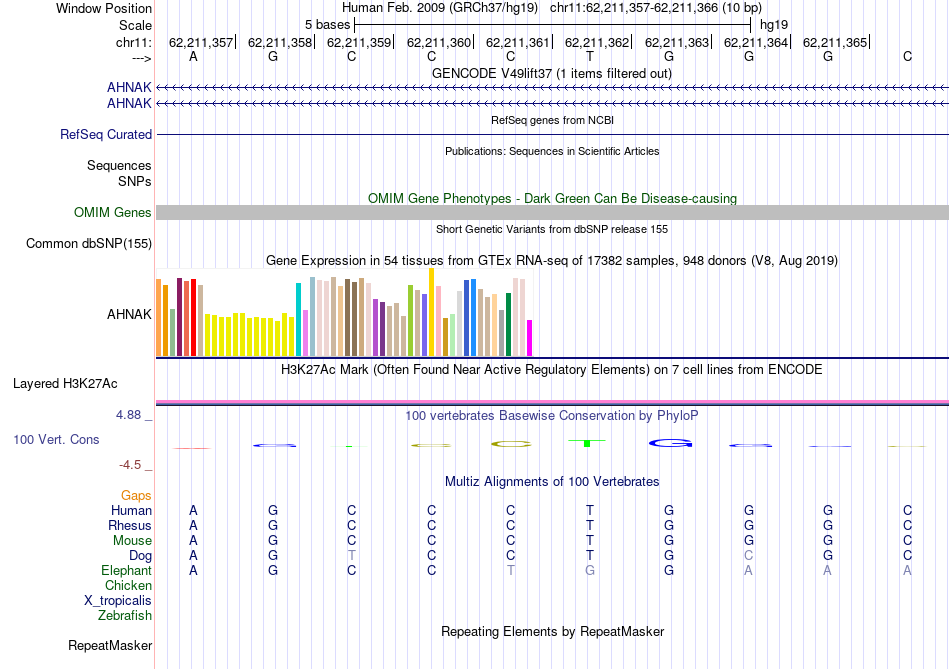Click the position label 62,211,362
Image resolution: width=950 pixels, height=669 pixels.
coord(597,42)
